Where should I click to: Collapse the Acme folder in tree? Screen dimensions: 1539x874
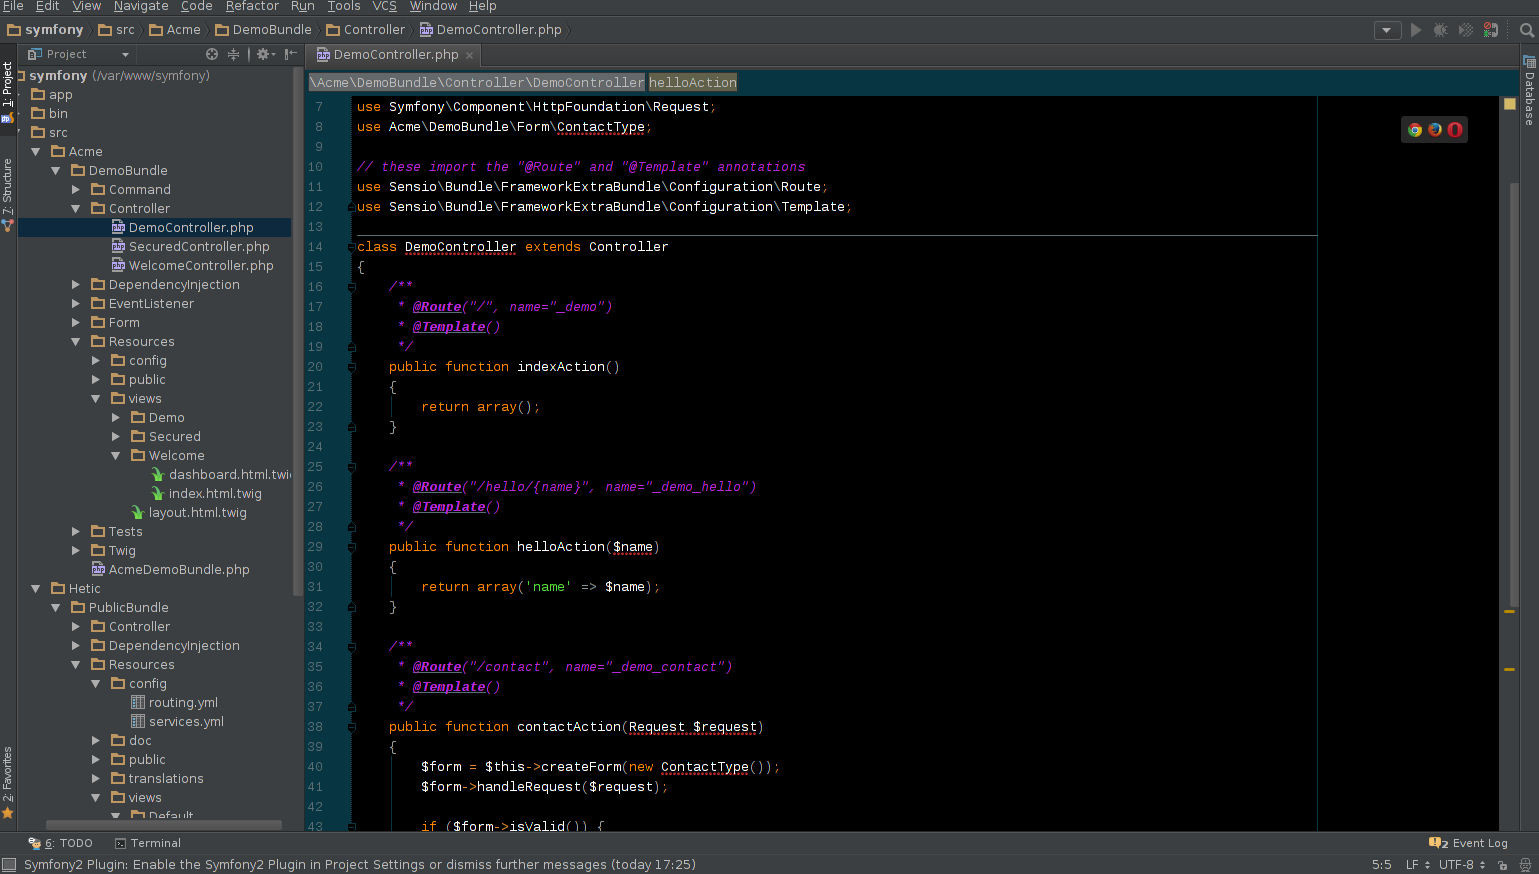tap(36, 152)
